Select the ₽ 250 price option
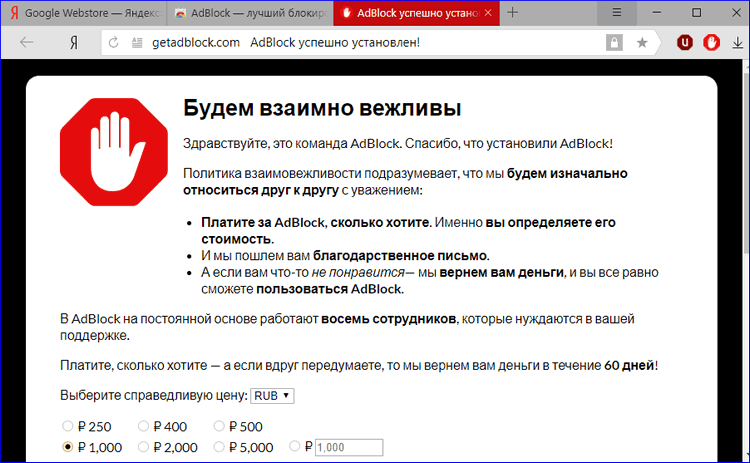 pos(67,426)
